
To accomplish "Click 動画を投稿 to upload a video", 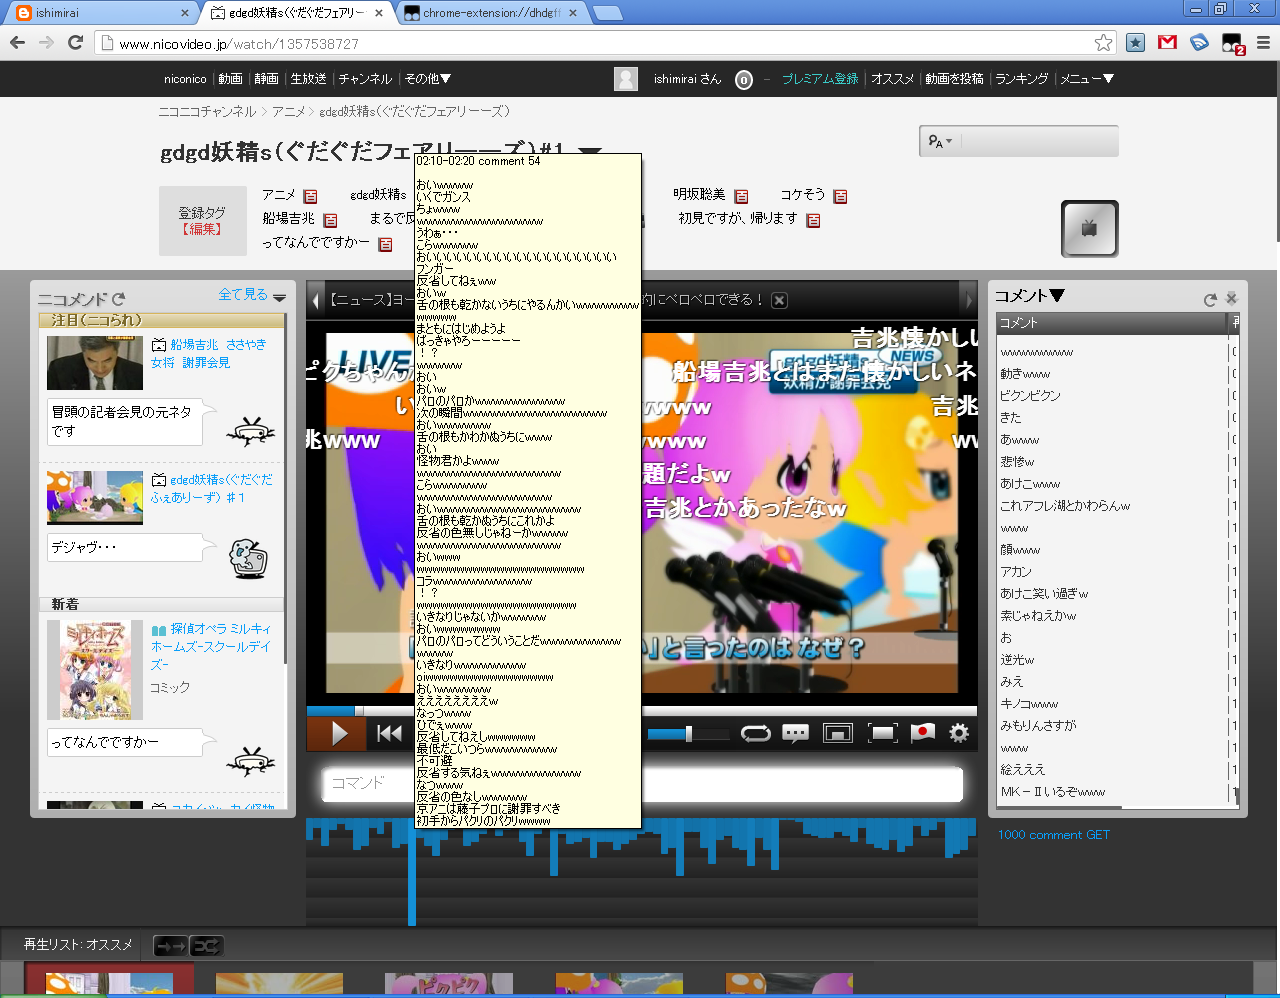I will (x=954, y=79).
